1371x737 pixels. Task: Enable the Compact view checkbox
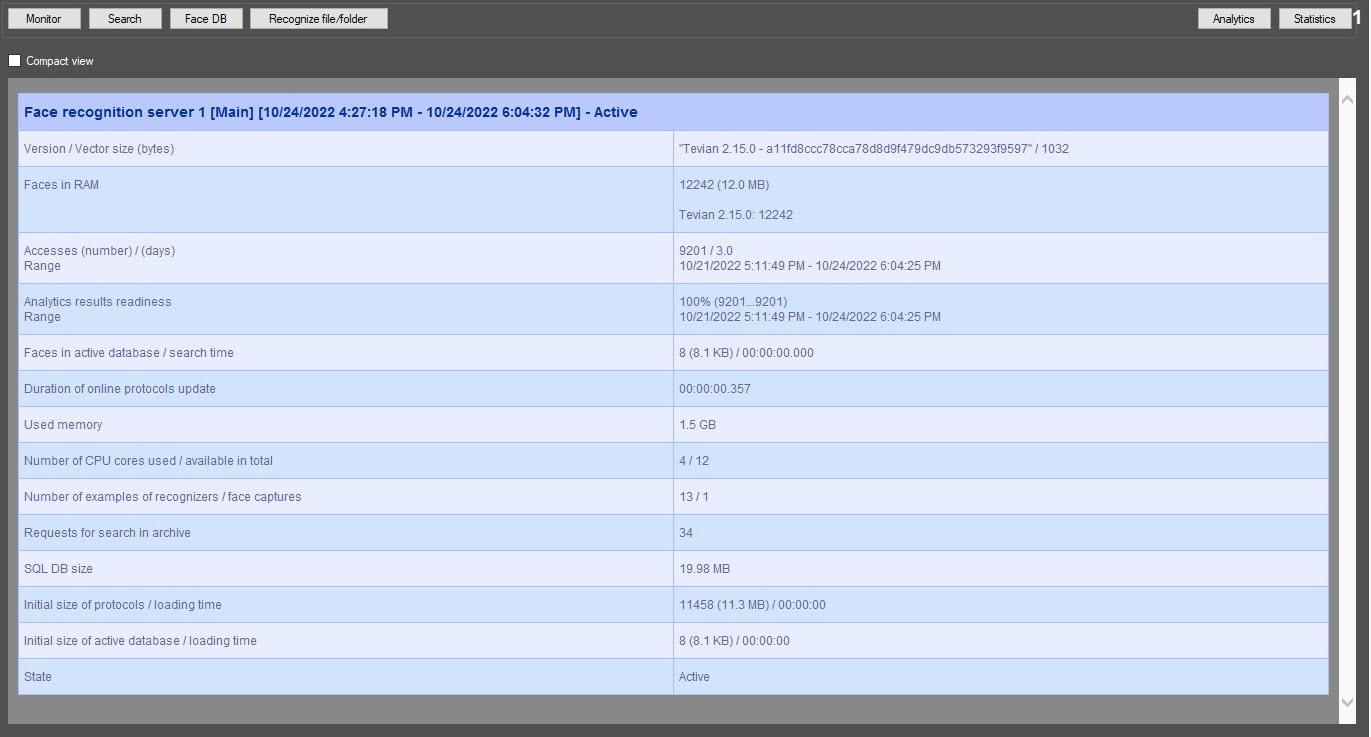pos(15,61)
